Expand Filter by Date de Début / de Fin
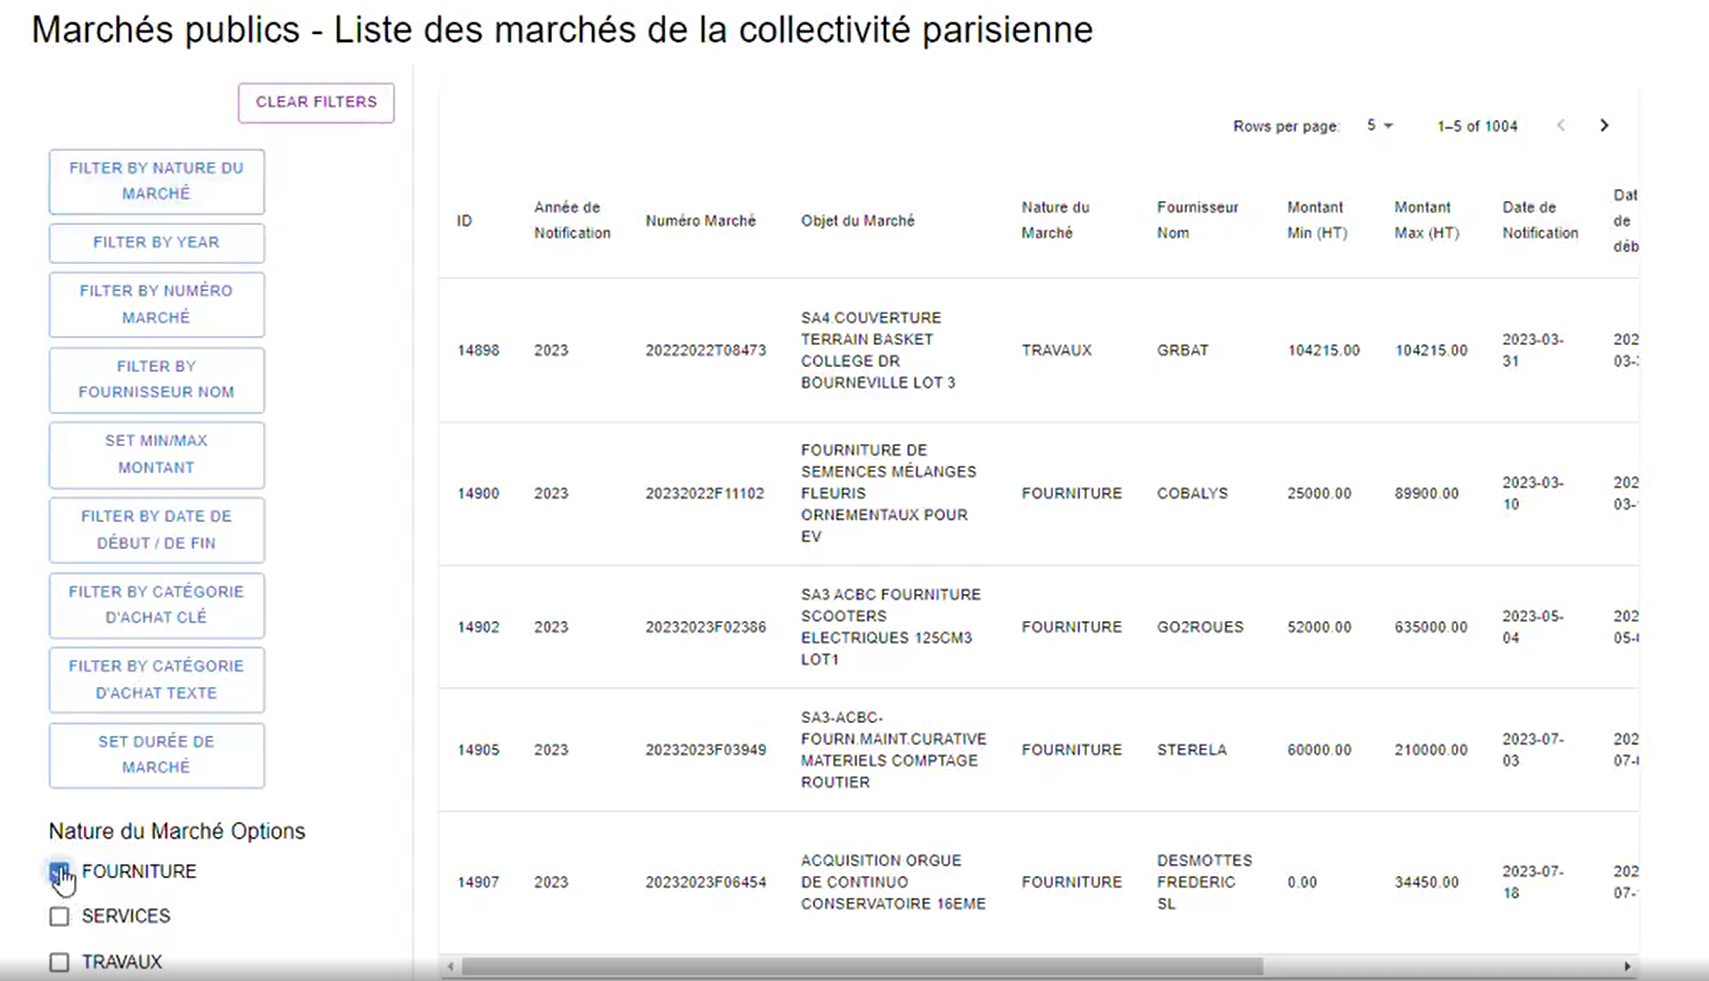This screenshot has height=981, width=1709. pyautogui.click(x=157, y=530)
